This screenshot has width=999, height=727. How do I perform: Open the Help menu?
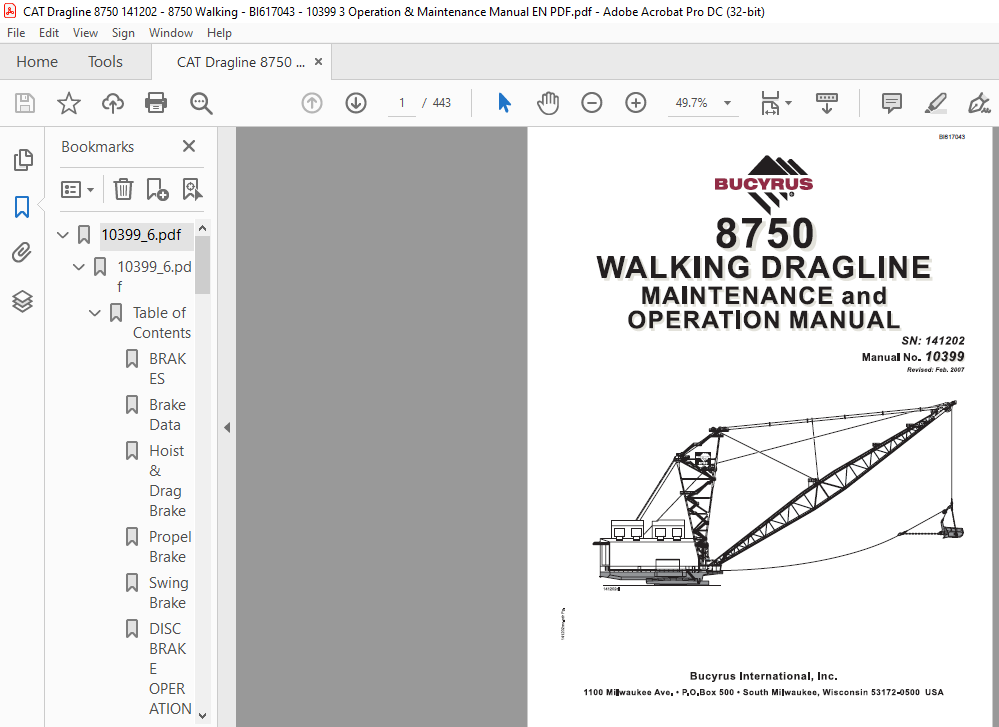(x=219, y=32)
